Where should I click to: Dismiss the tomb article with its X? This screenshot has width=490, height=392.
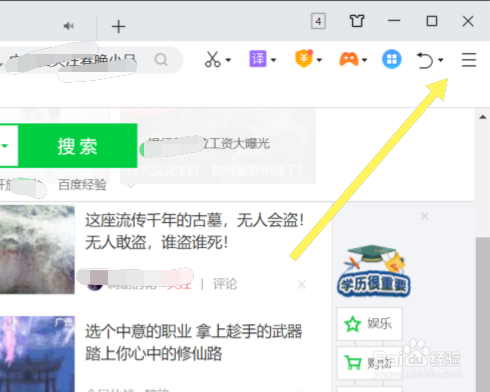(302, 285)
